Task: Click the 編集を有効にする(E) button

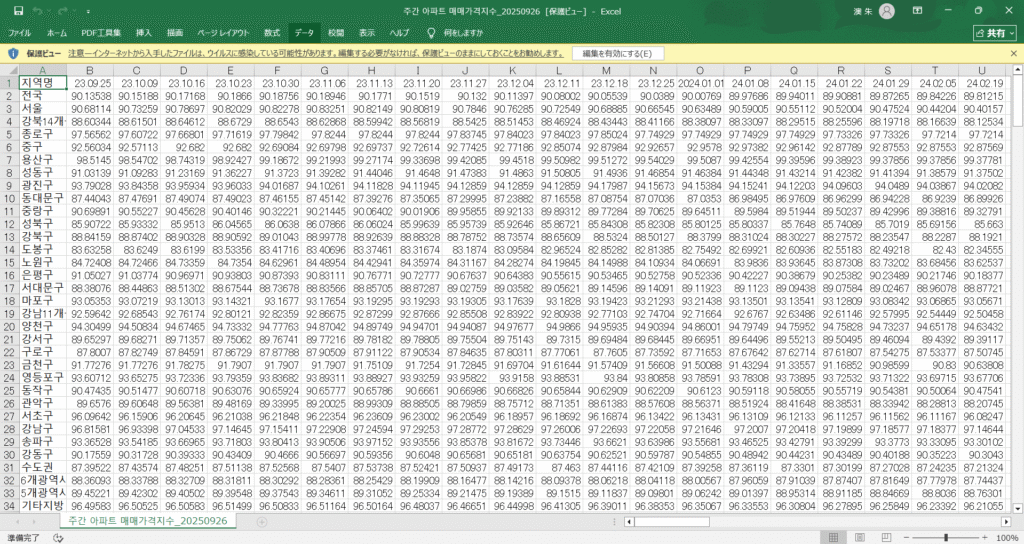Action: [x=617, y=53]
